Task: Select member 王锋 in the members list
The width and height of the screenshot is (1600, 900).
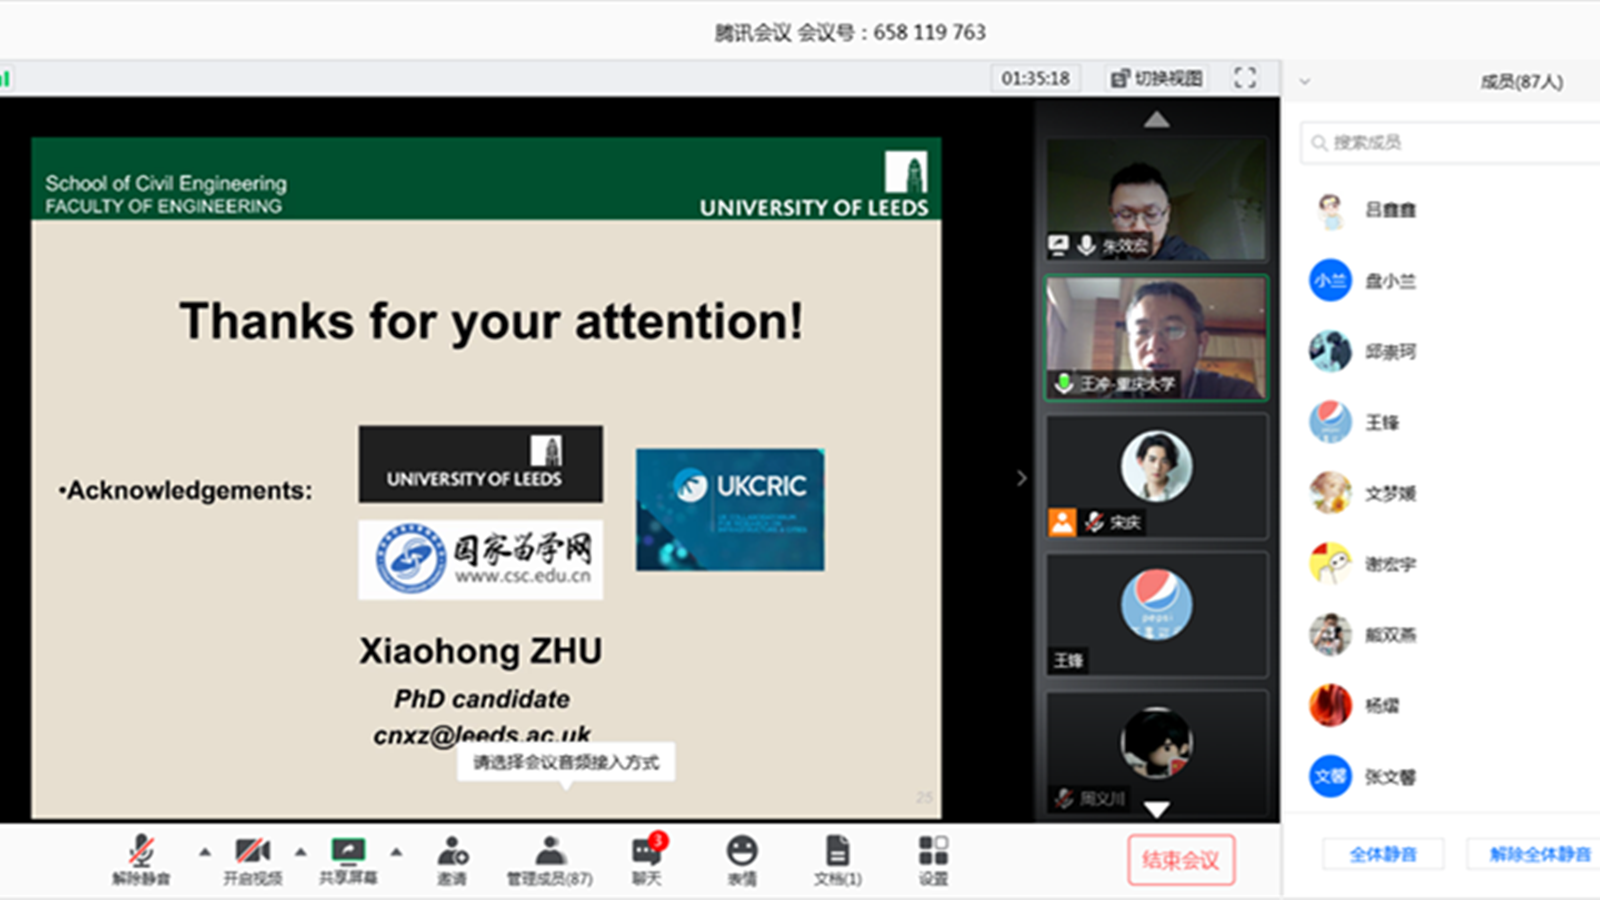Action: click(x=1382, y=422)
